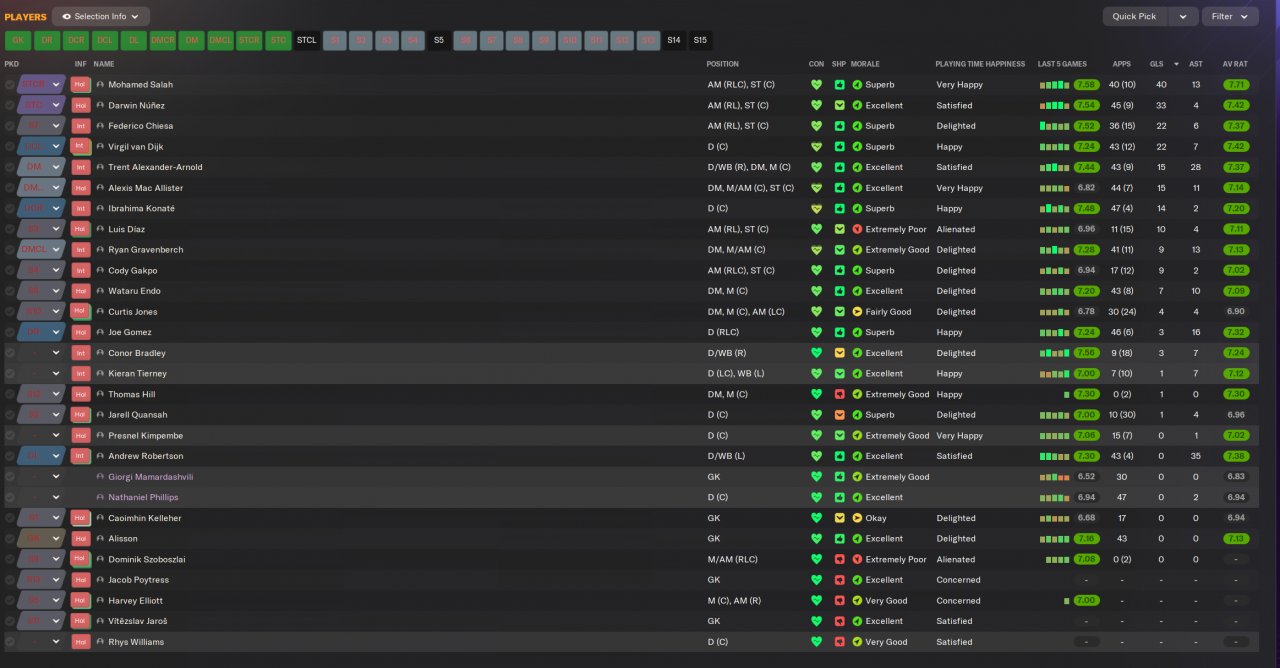Viewport: 1280px width, 668px height.
Task: Click the Hol icon next to Harvey Elliott
Action: coord(81,601)
